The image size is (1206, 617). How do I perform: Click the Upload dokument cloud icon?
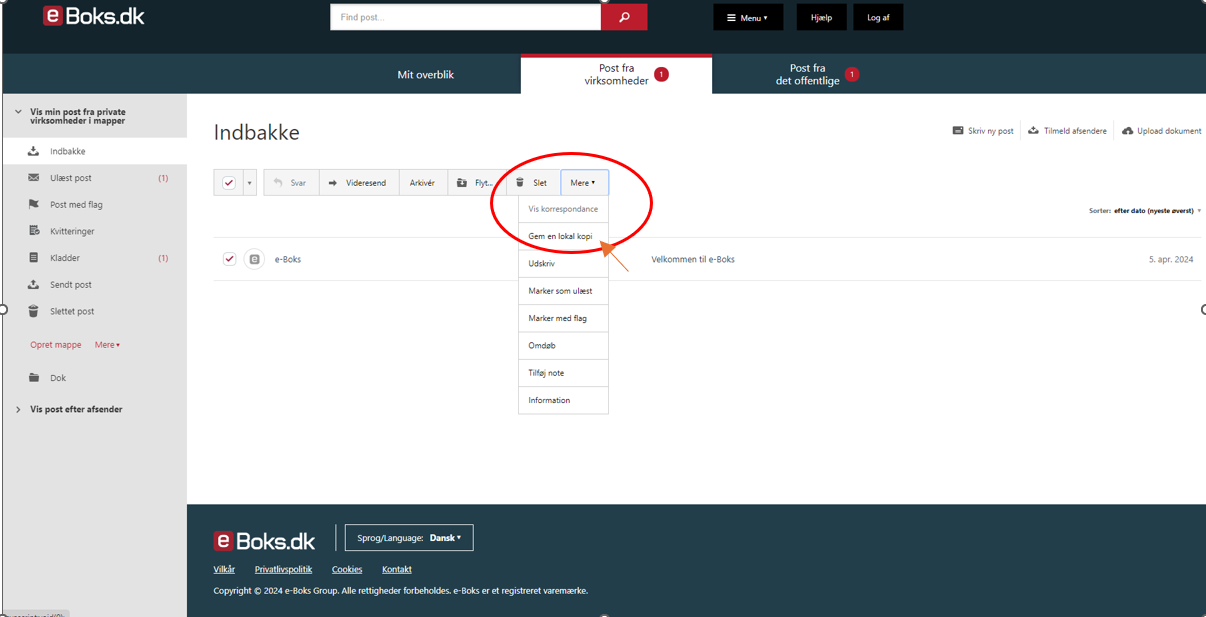[1127, 131]
